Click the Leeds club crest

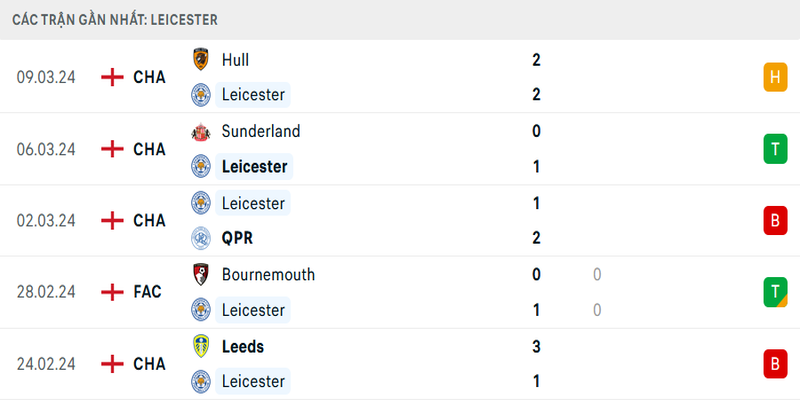click(x=201, y=346)
